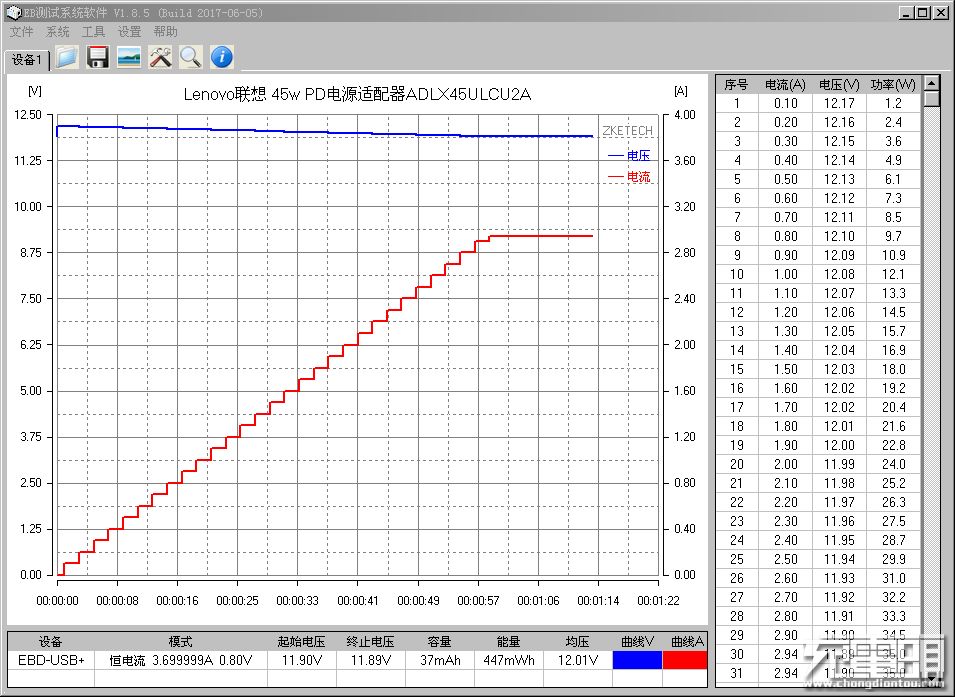Viewport: 955px width, 697px height.
Task: Open file with folder toolbar icon
Action: pos(67,57)
